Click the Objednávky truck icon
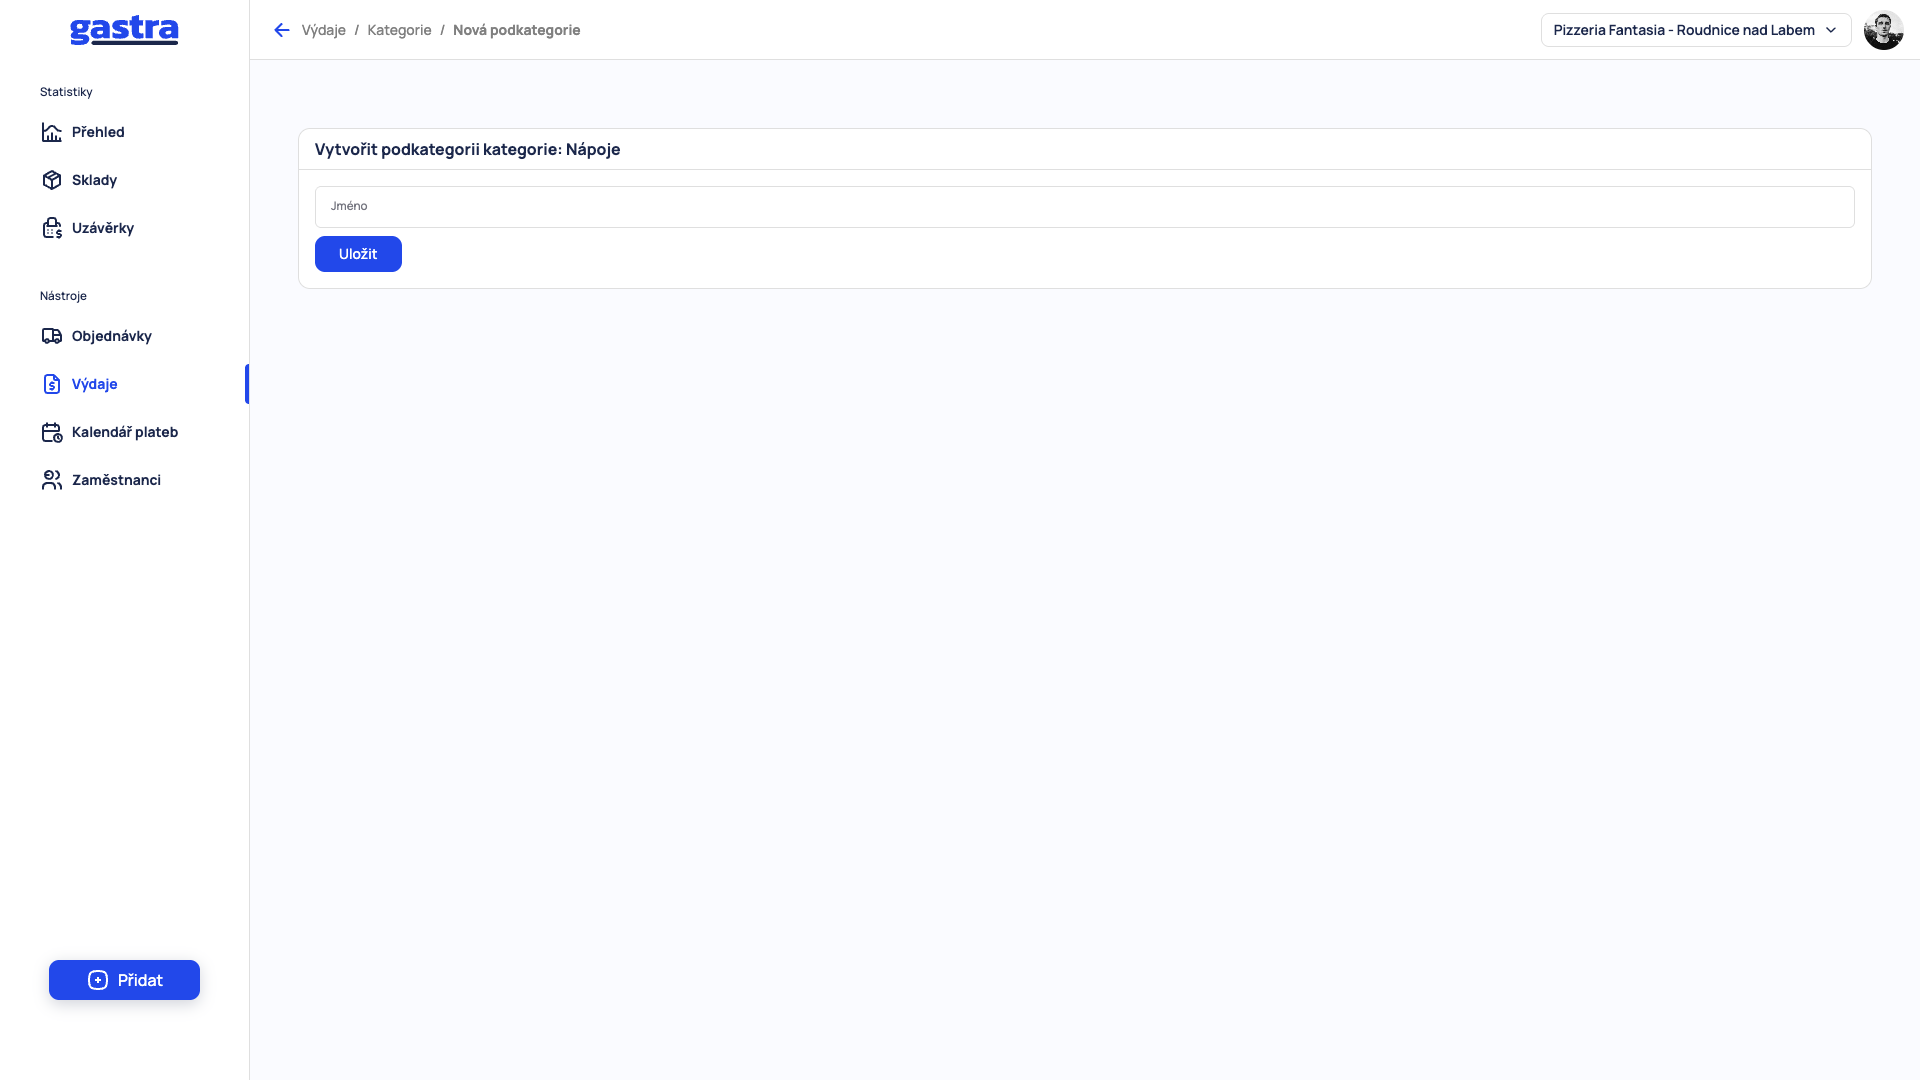Viewport: 1920px width, 1080px height. 52,336
